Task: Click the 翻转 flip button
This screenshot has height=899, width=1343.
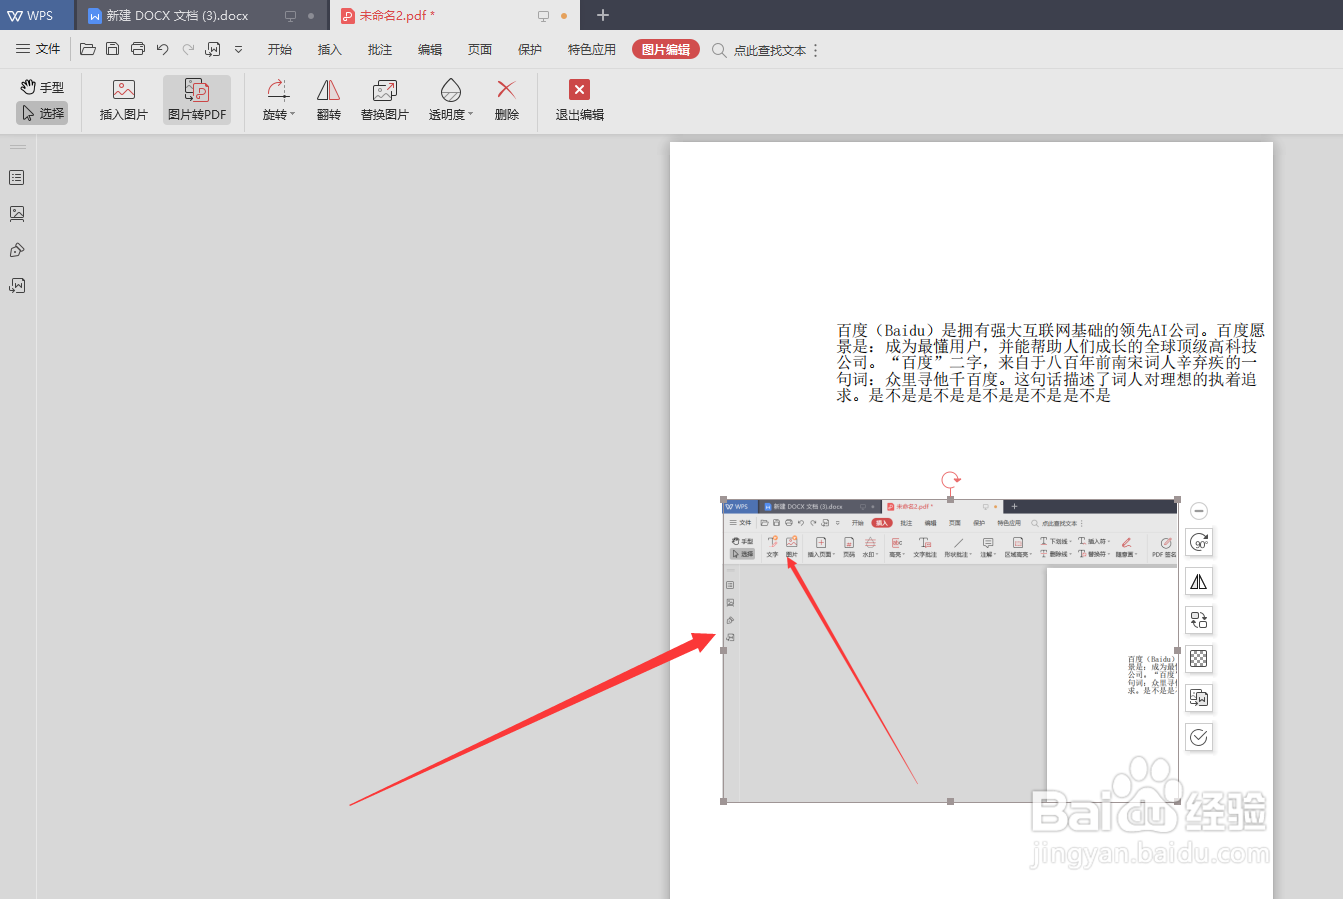Action: tap(329, 100)
